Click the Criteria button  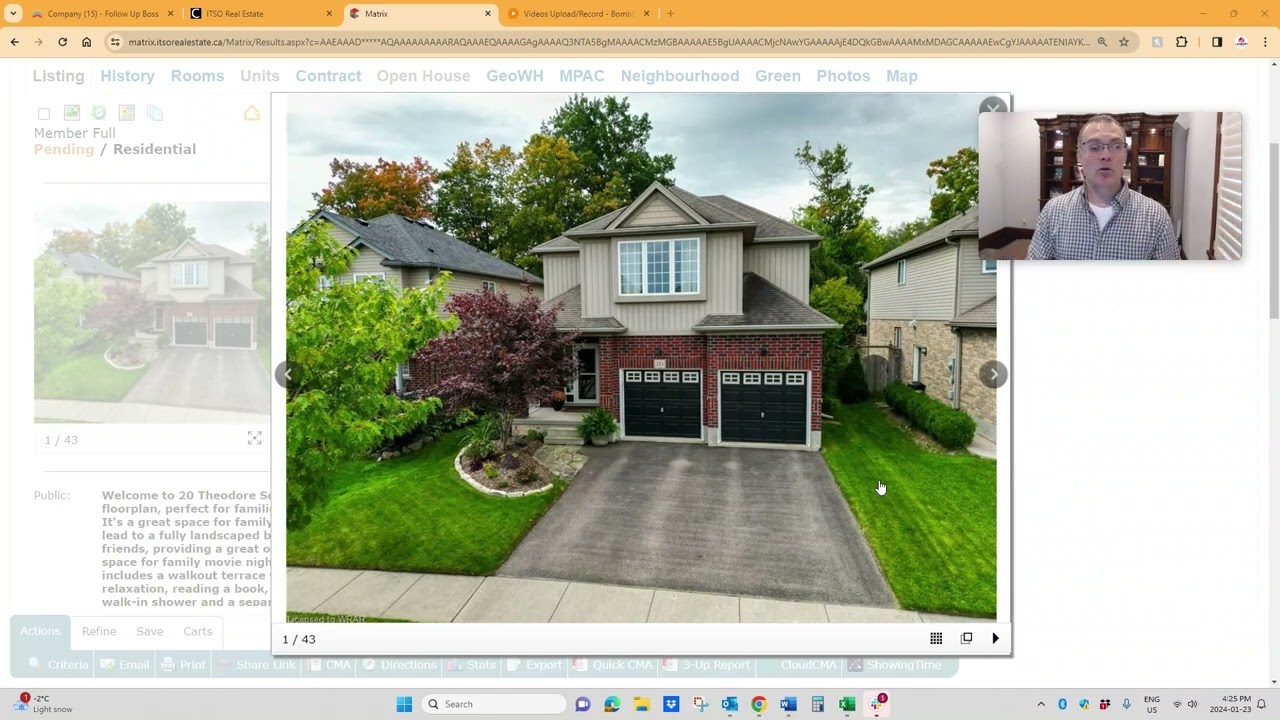(59, 665)
